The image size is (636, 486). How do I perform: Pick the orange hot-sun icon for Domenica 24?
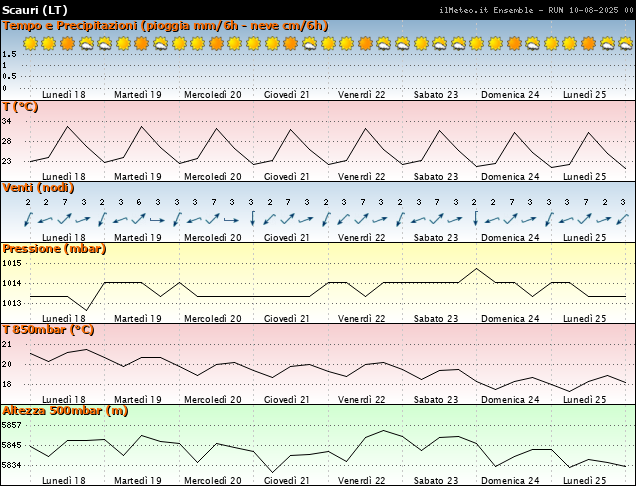(514, 43)
